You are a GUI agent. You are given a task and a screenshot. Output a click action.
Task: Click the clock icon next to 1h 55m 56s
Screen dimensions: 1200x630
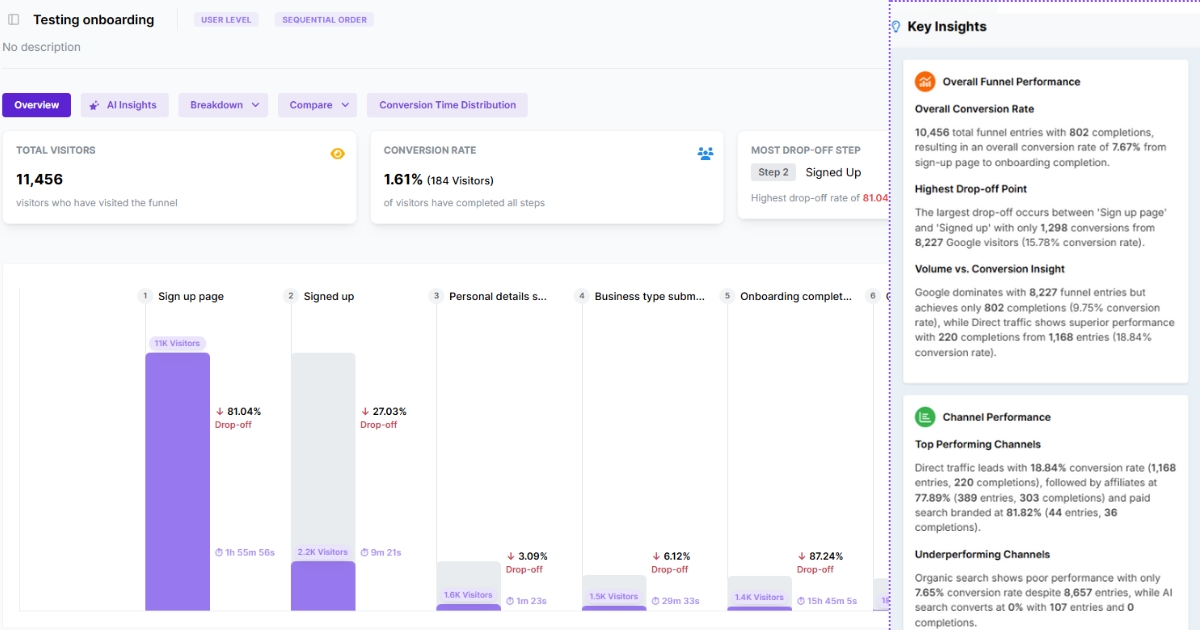(x=220, y=552)
